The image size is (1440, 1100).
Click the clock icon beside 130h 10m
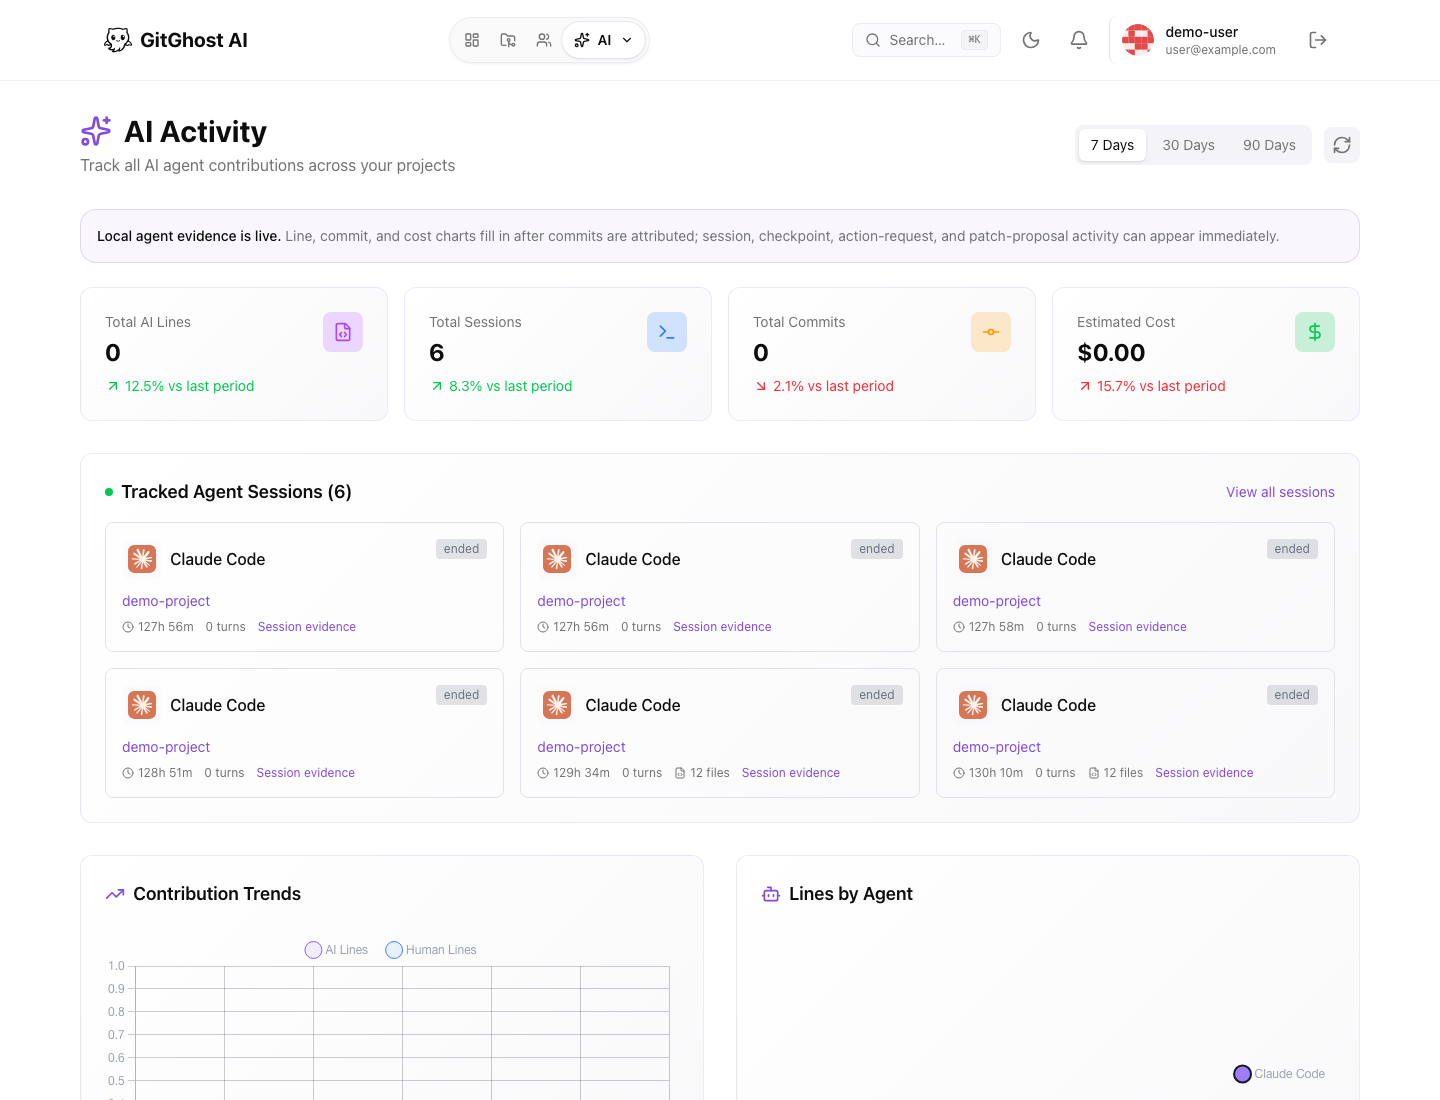point(959,773)
